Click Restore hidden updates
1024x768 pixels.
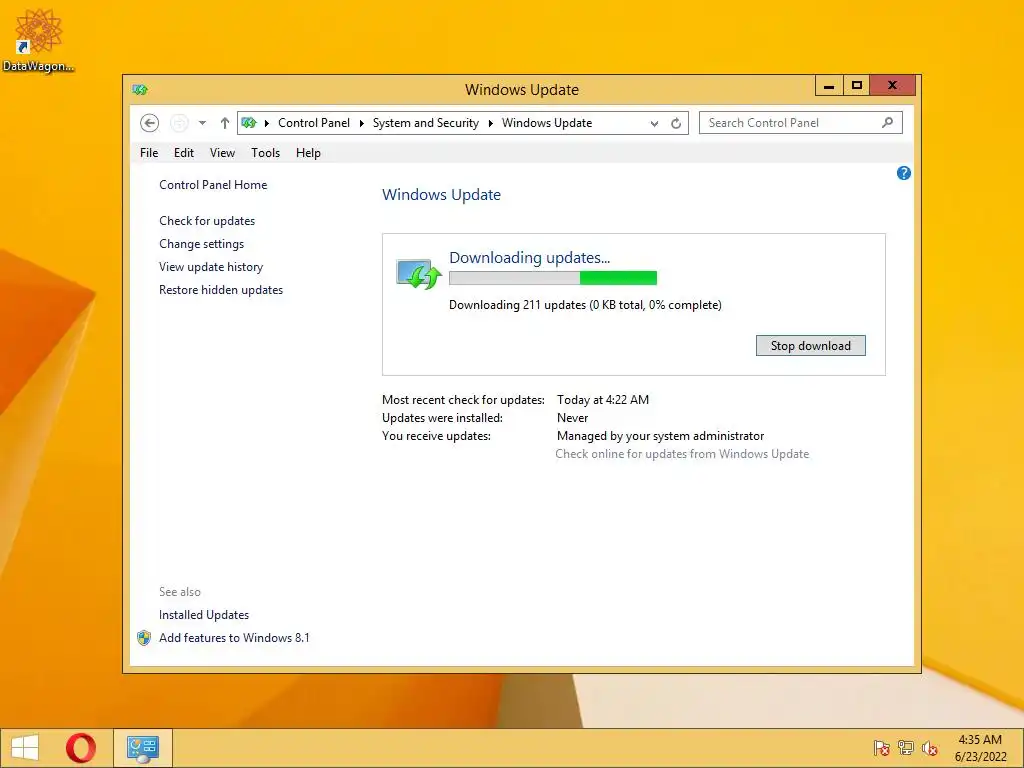point(221,290)
